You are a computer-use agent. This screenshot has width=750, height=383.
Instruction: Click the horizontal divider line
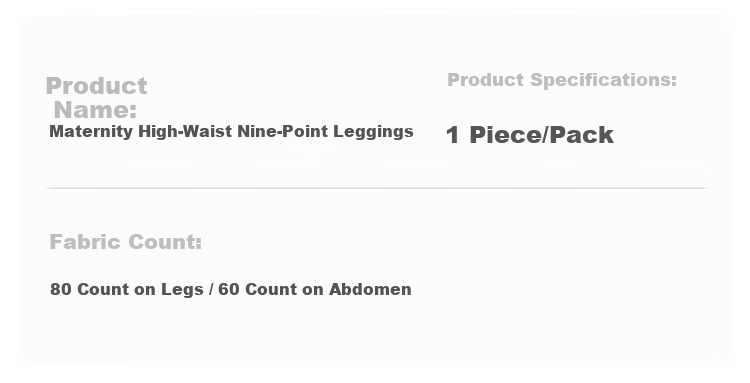376,188
